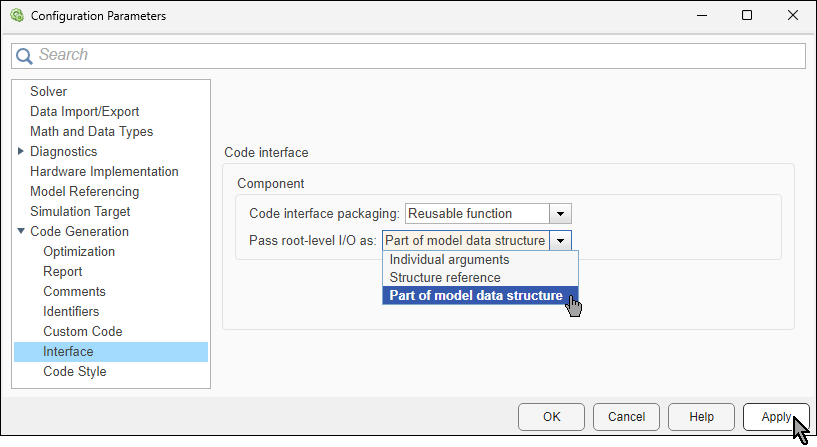Click the search magnifier icon
This screenshot has height=447, width=817.
click(x=24, y=55)
